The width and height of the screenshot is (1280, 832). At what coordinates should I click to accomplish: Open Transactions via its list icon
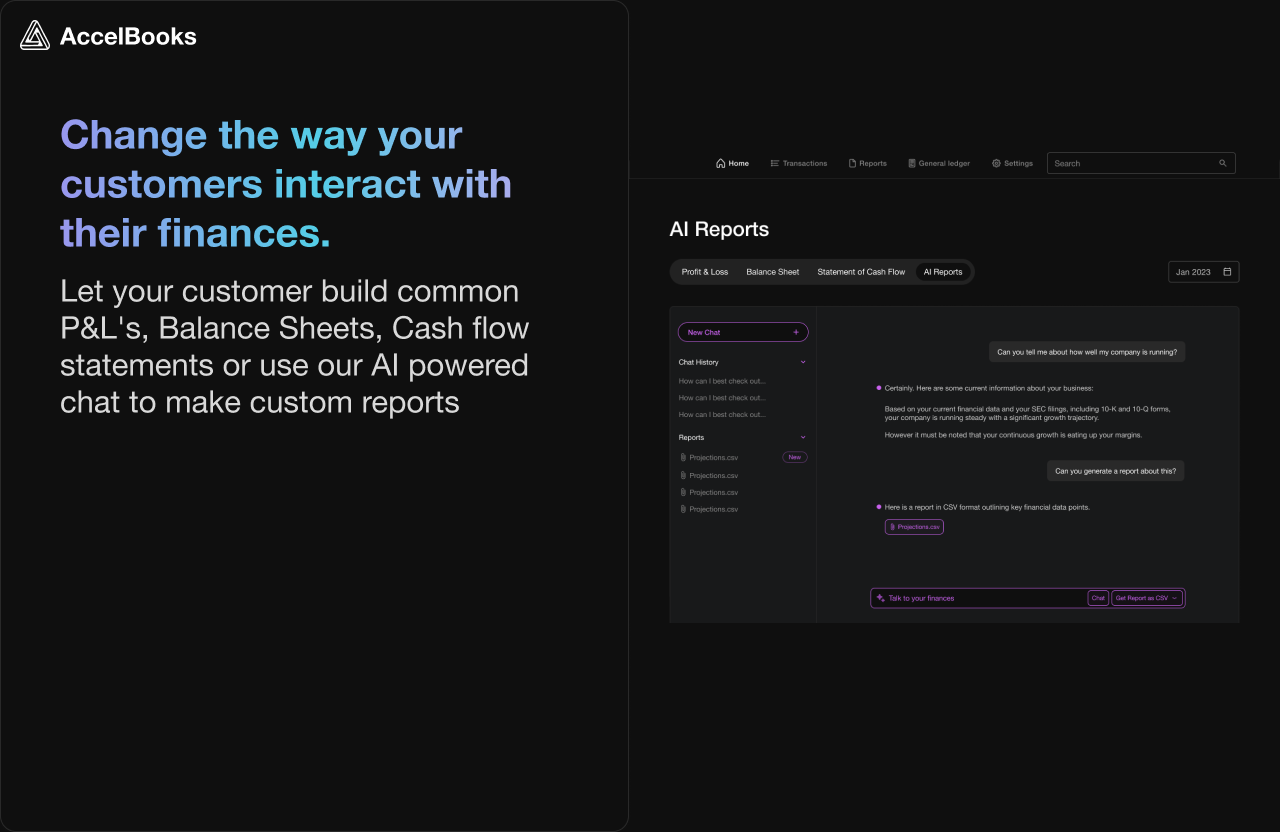pyautogui.click(x=775, y=163)
